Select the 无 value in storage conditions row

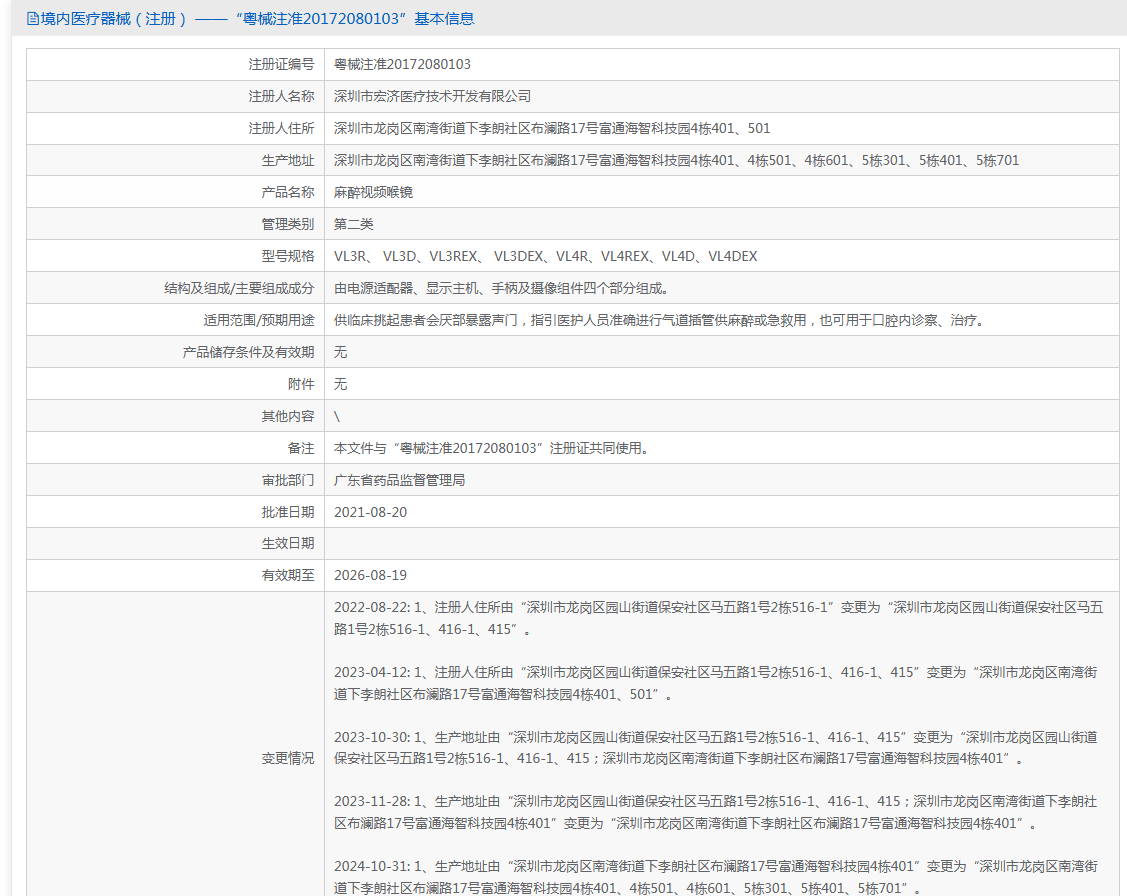tap(341, 352)
